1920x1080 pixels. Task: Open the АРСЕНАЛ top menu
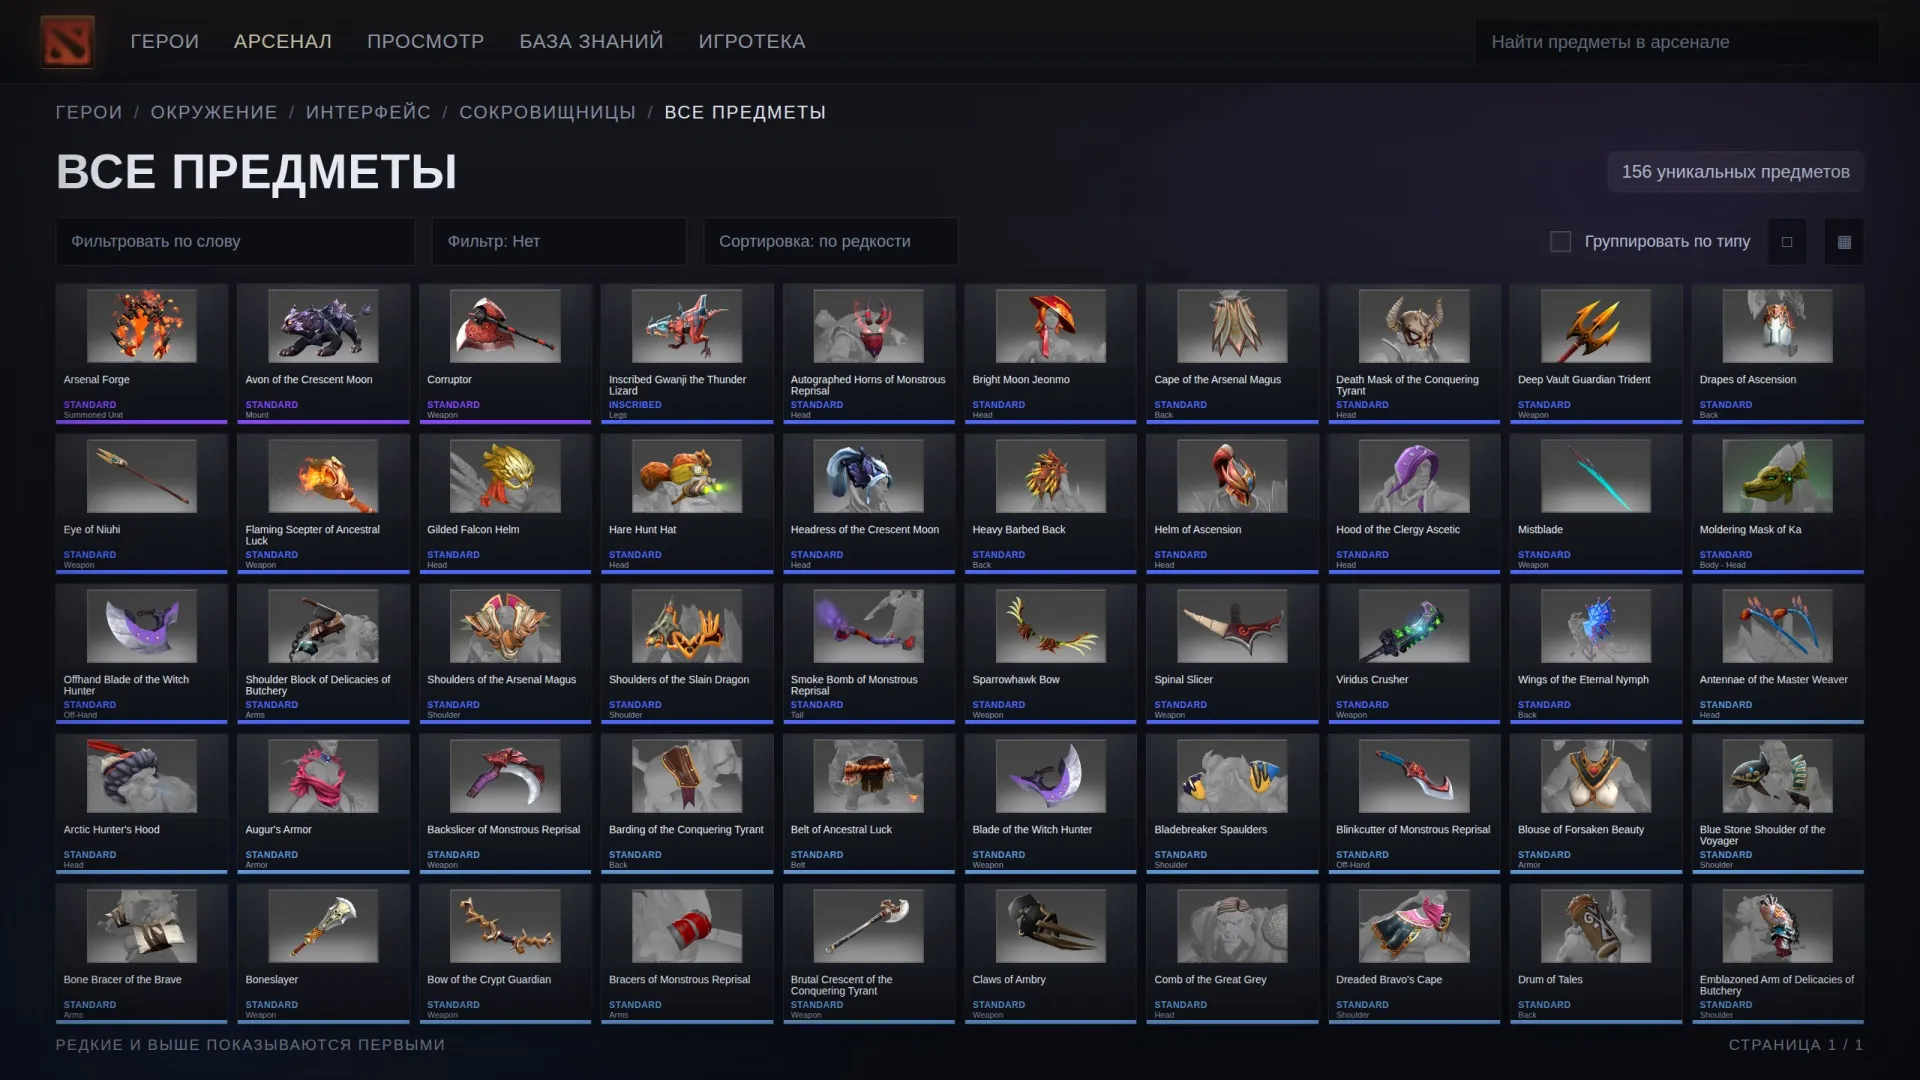pos(282,41)
